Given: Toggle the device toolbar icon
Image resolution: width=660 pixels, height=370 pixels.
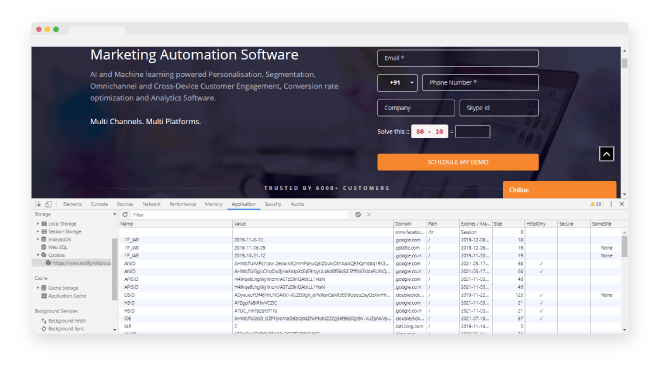Looking at the screenshot, I should [48, 204].
